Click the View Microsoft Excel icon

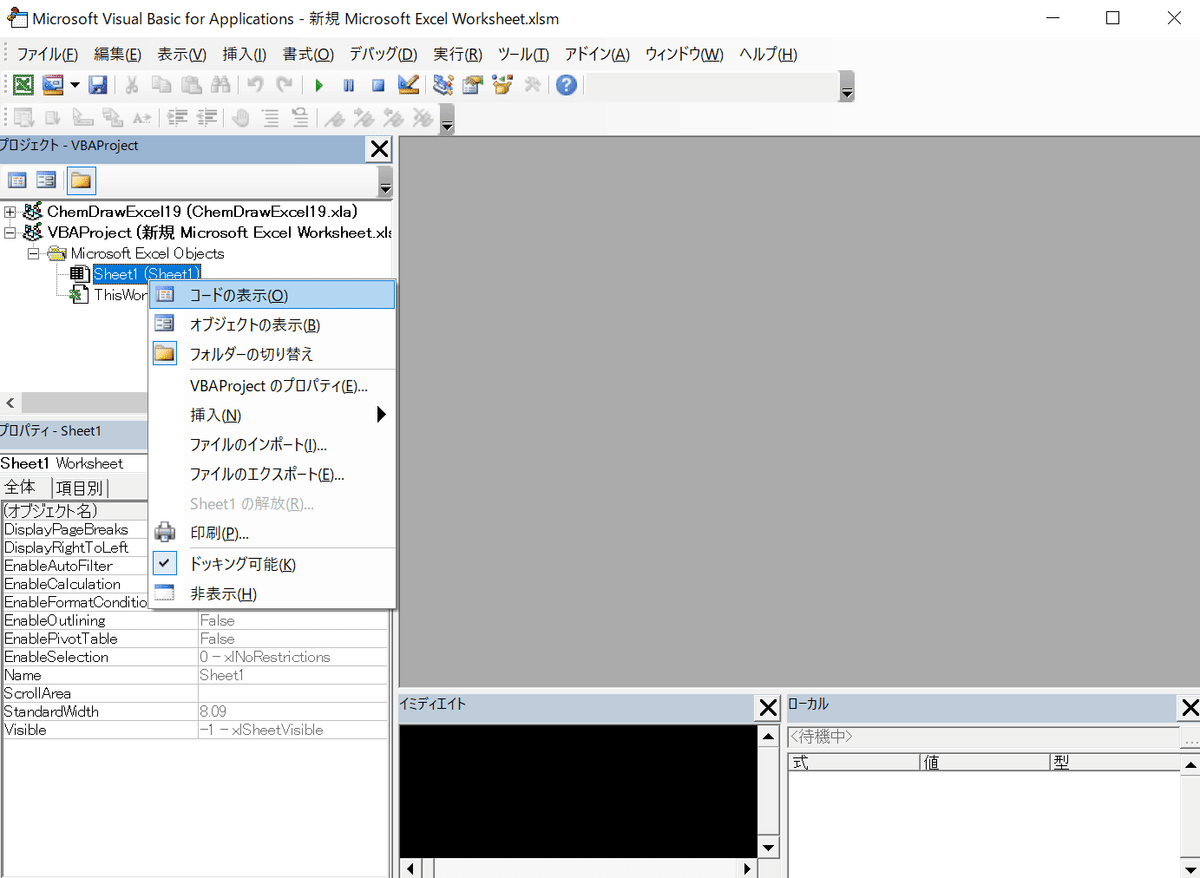[23, 85]
